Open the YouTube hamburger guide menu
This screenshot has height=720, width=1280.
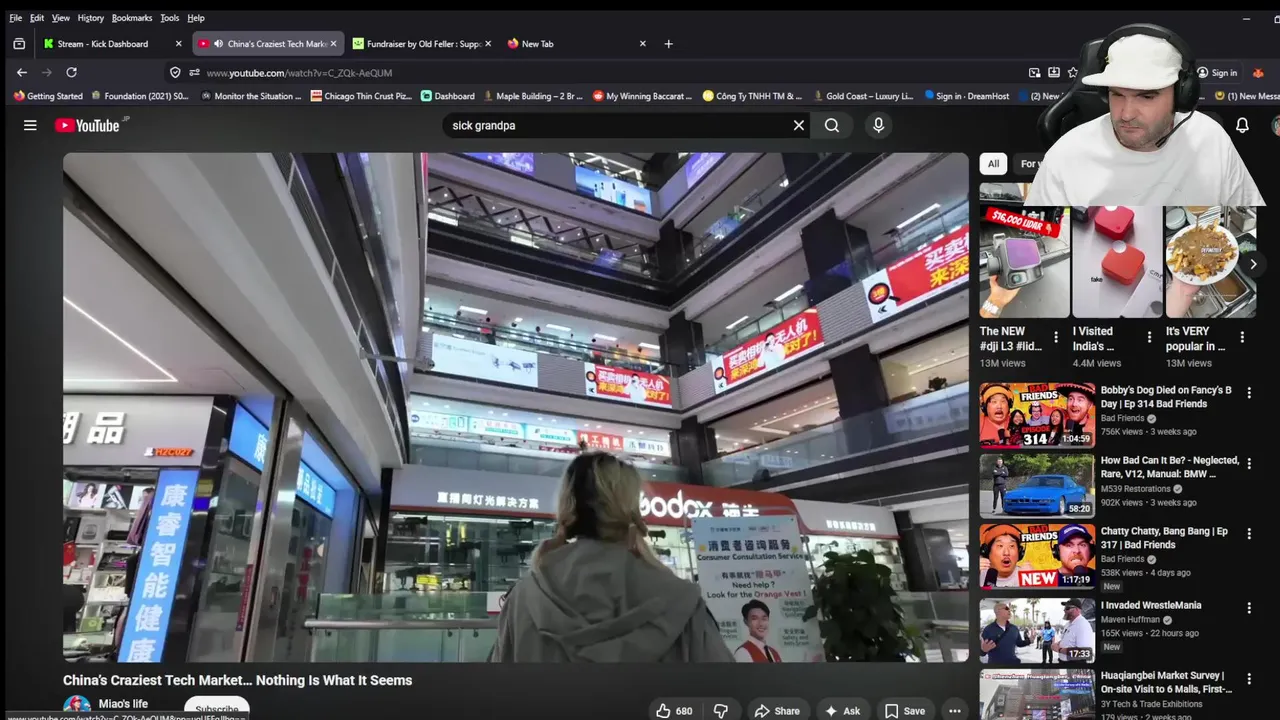point(30,125)
